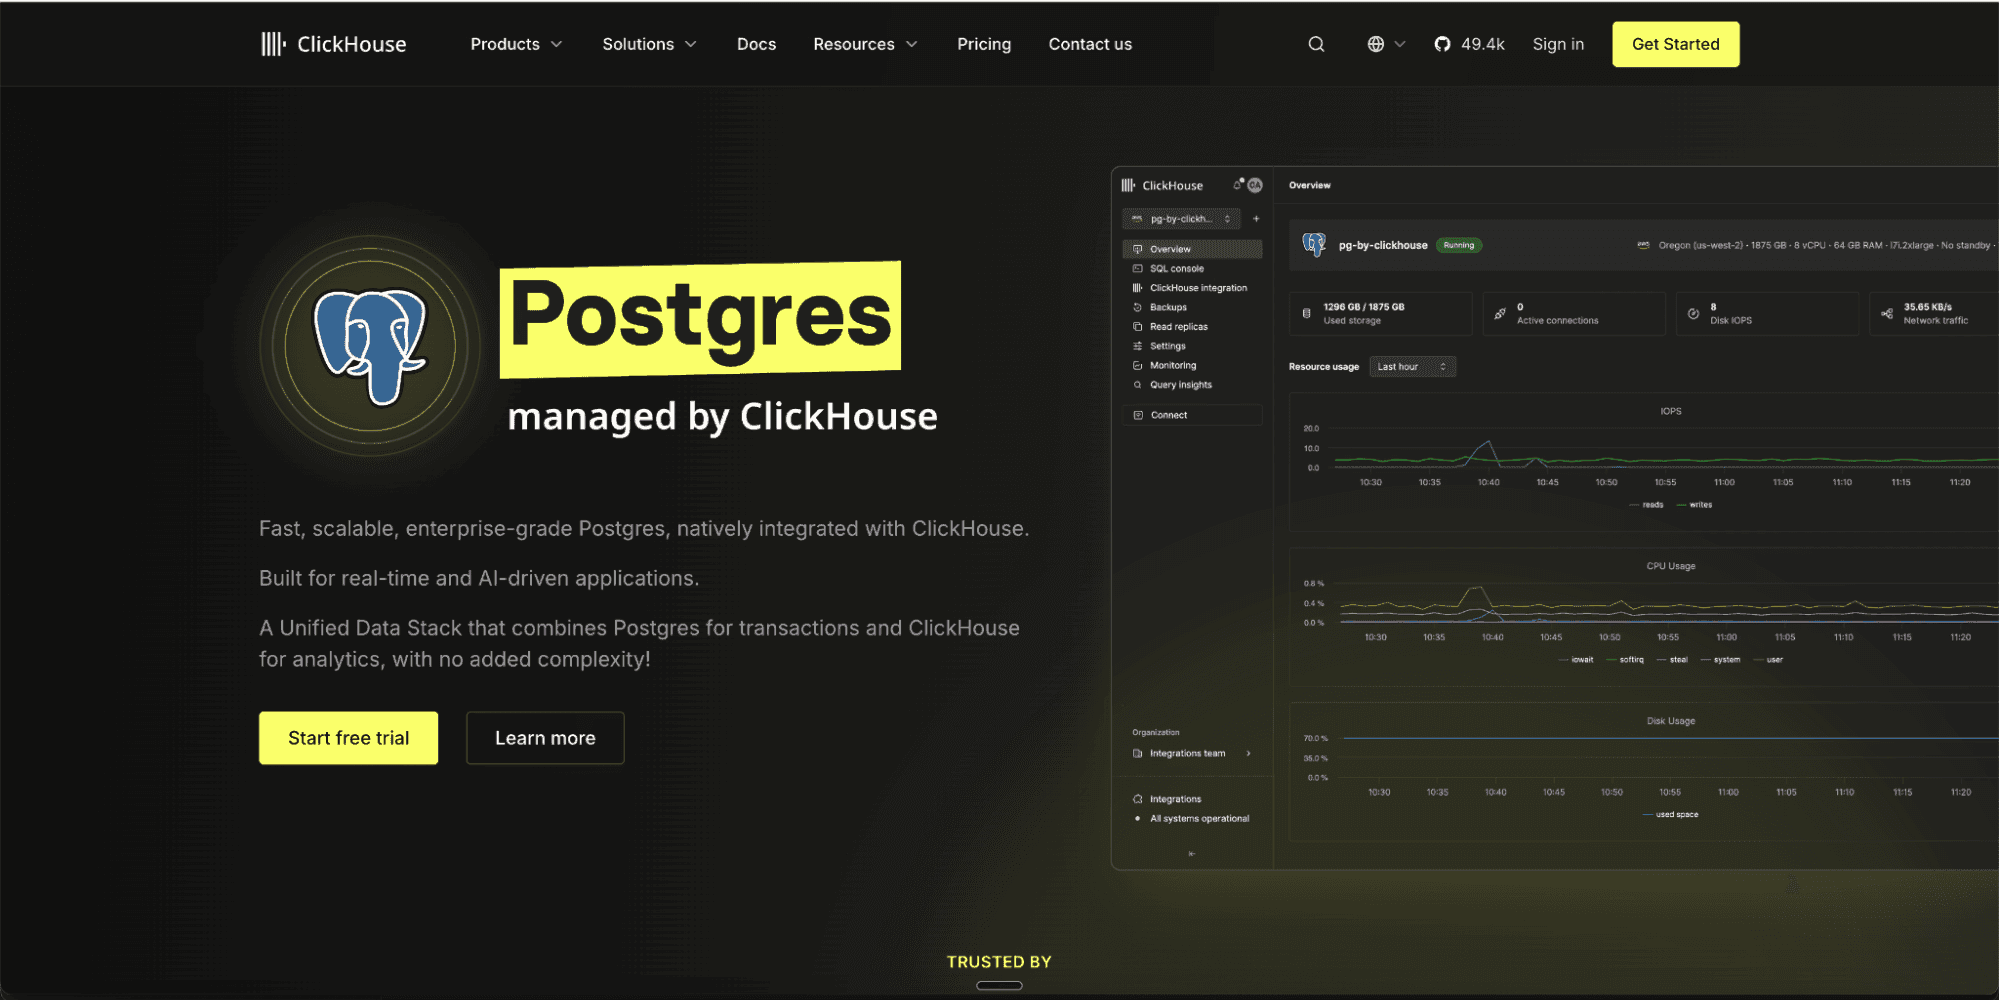Screen dimensions: 1999x1001
Task: Click the writes legend in the IOPS chart
Action: click(1695, 505)
